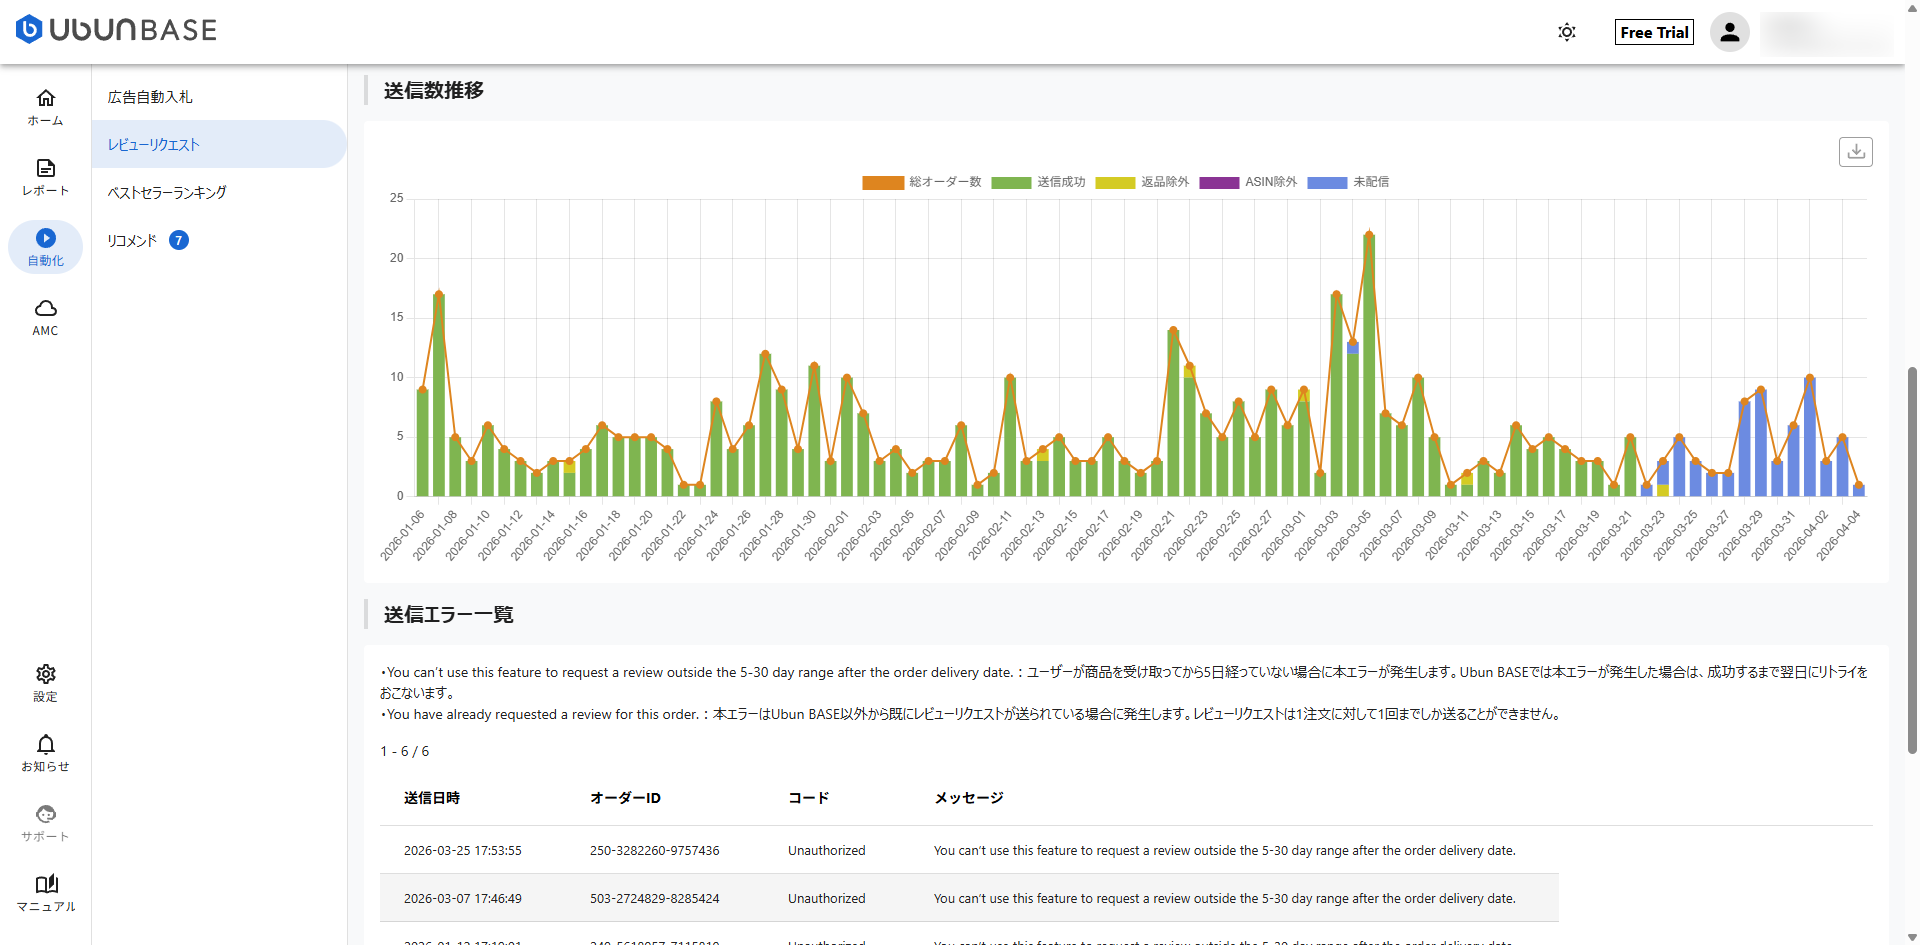Open the AMC cloud icon
Image resolution: width=1920 pixels, height=945 pixels.
tap(46, 308)
